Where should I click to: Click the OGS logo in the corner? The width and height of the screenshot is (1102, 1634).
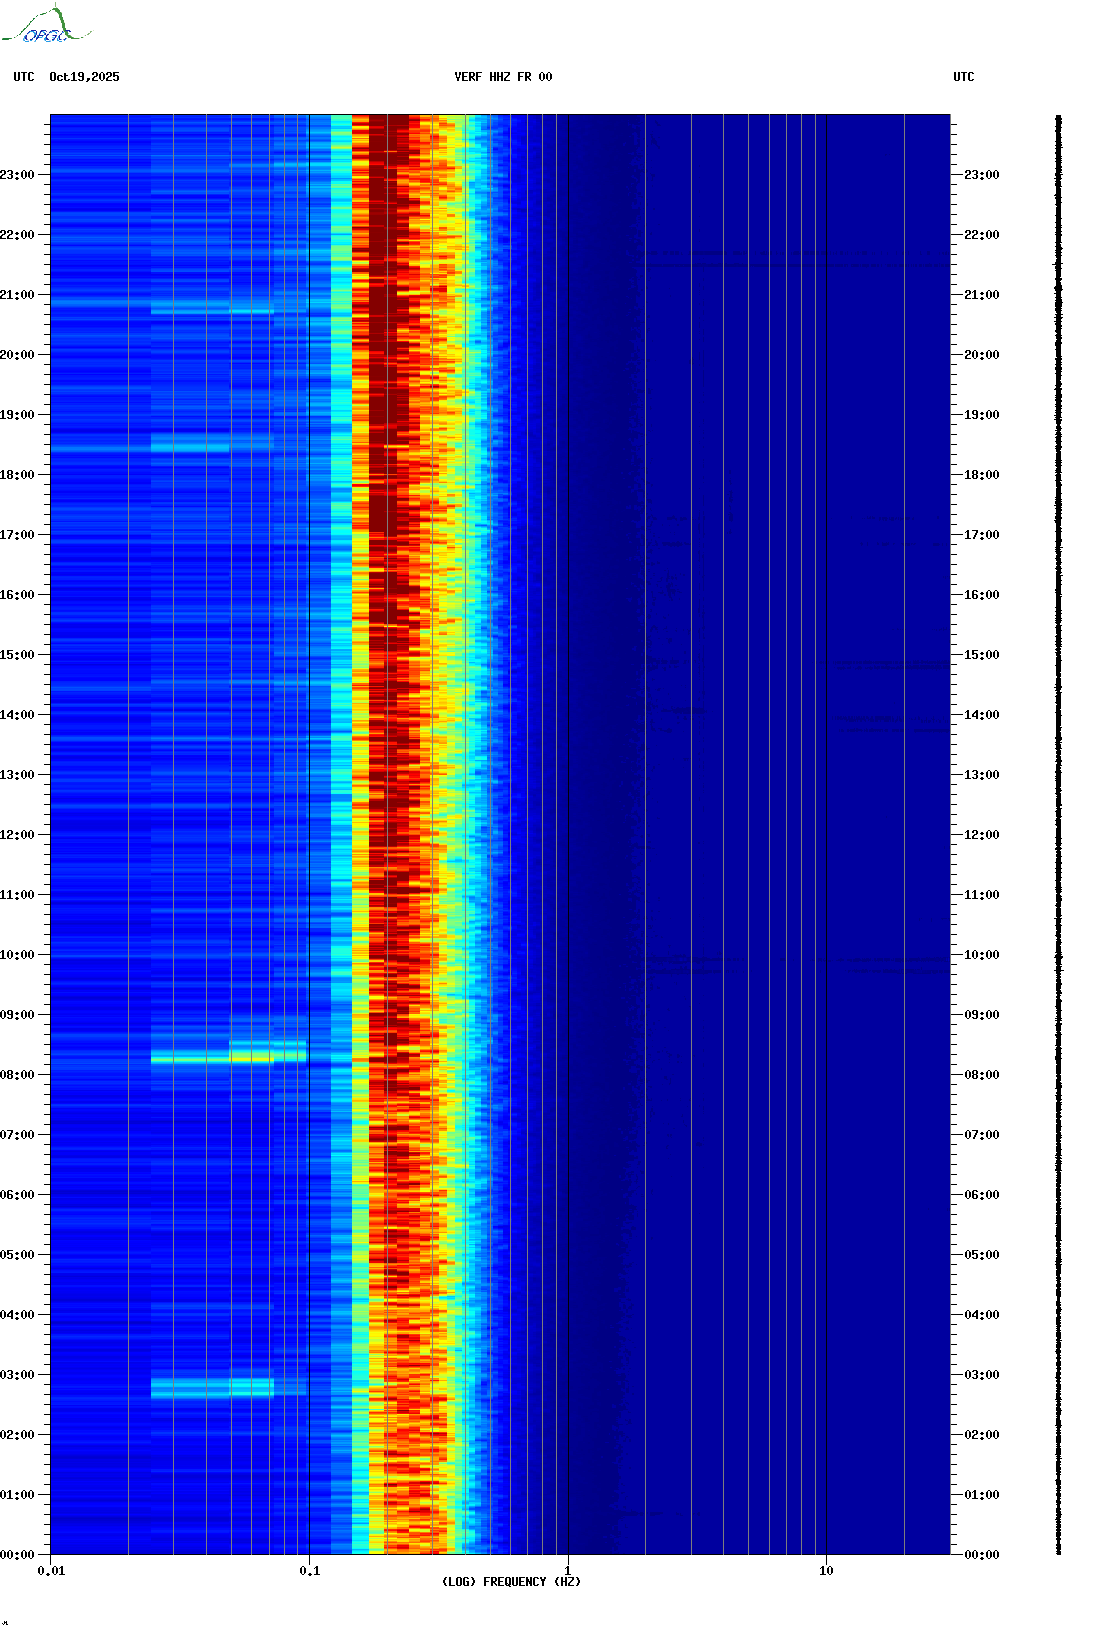pyautogui.click(x=46, y=25)
